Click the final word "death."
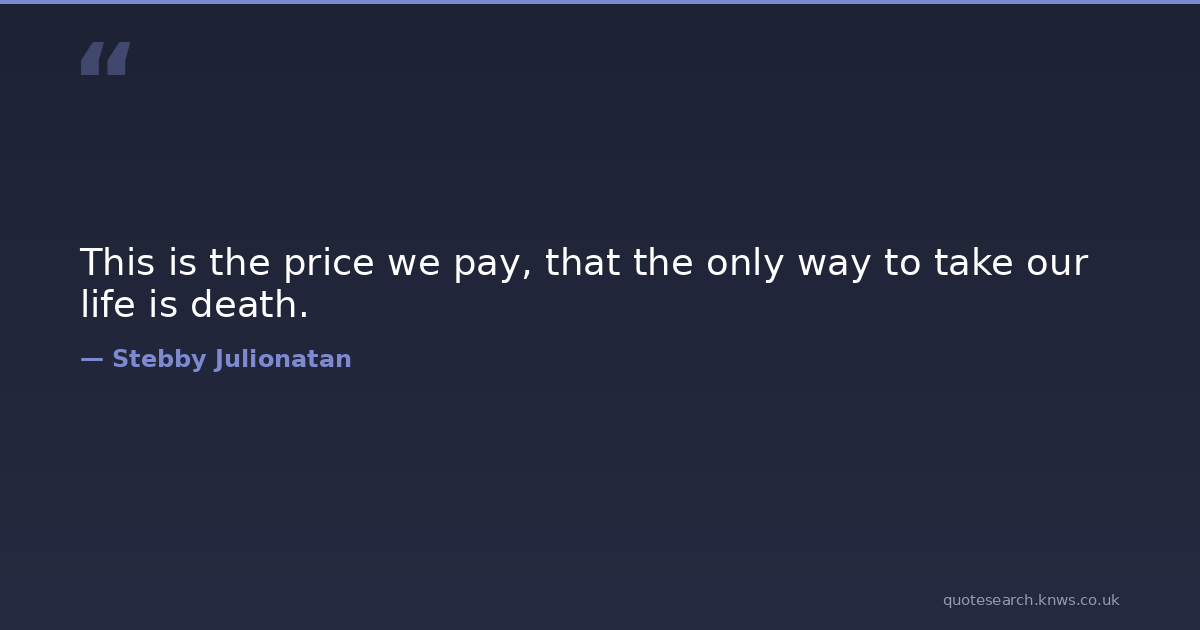The image size is (1200, 630). [250, 305]
